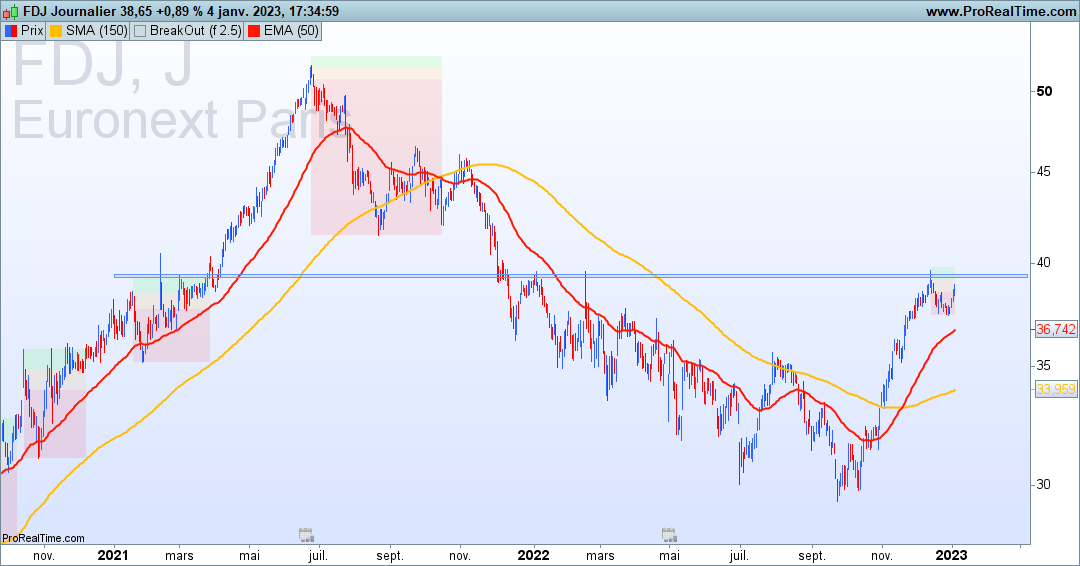Click the nov. label at far left of axis
This screenshot has width=1080, height=566.
[x=43, y=556]
